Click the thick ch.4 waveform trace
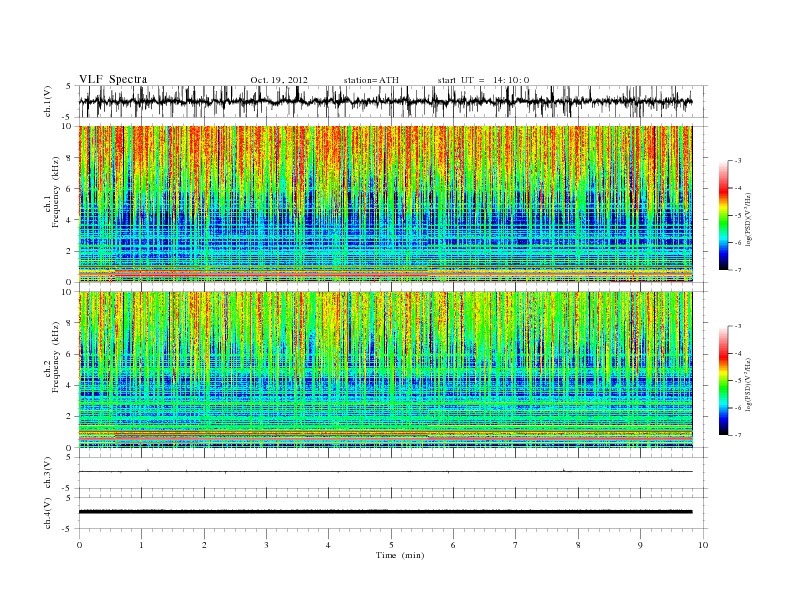 click(385, 512)
